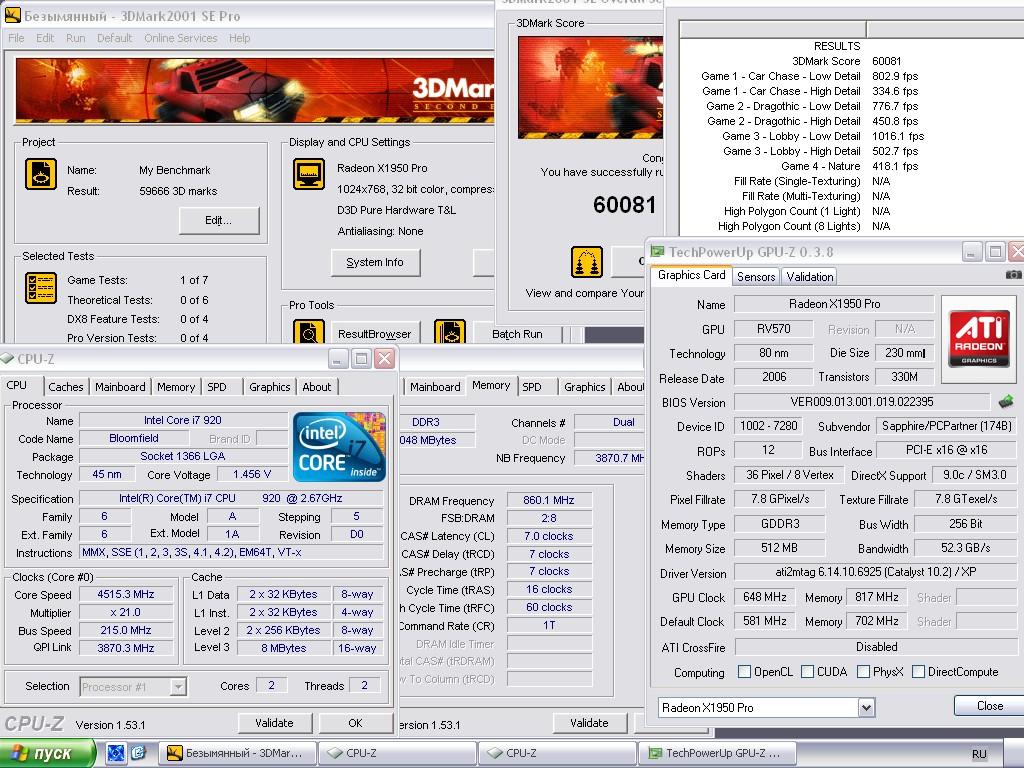Viewport: 1024px width, 768px height.
Task: Switch to SPD tab in rear CPU-Z
Action: pyautogui.click(x=532, y=387)
